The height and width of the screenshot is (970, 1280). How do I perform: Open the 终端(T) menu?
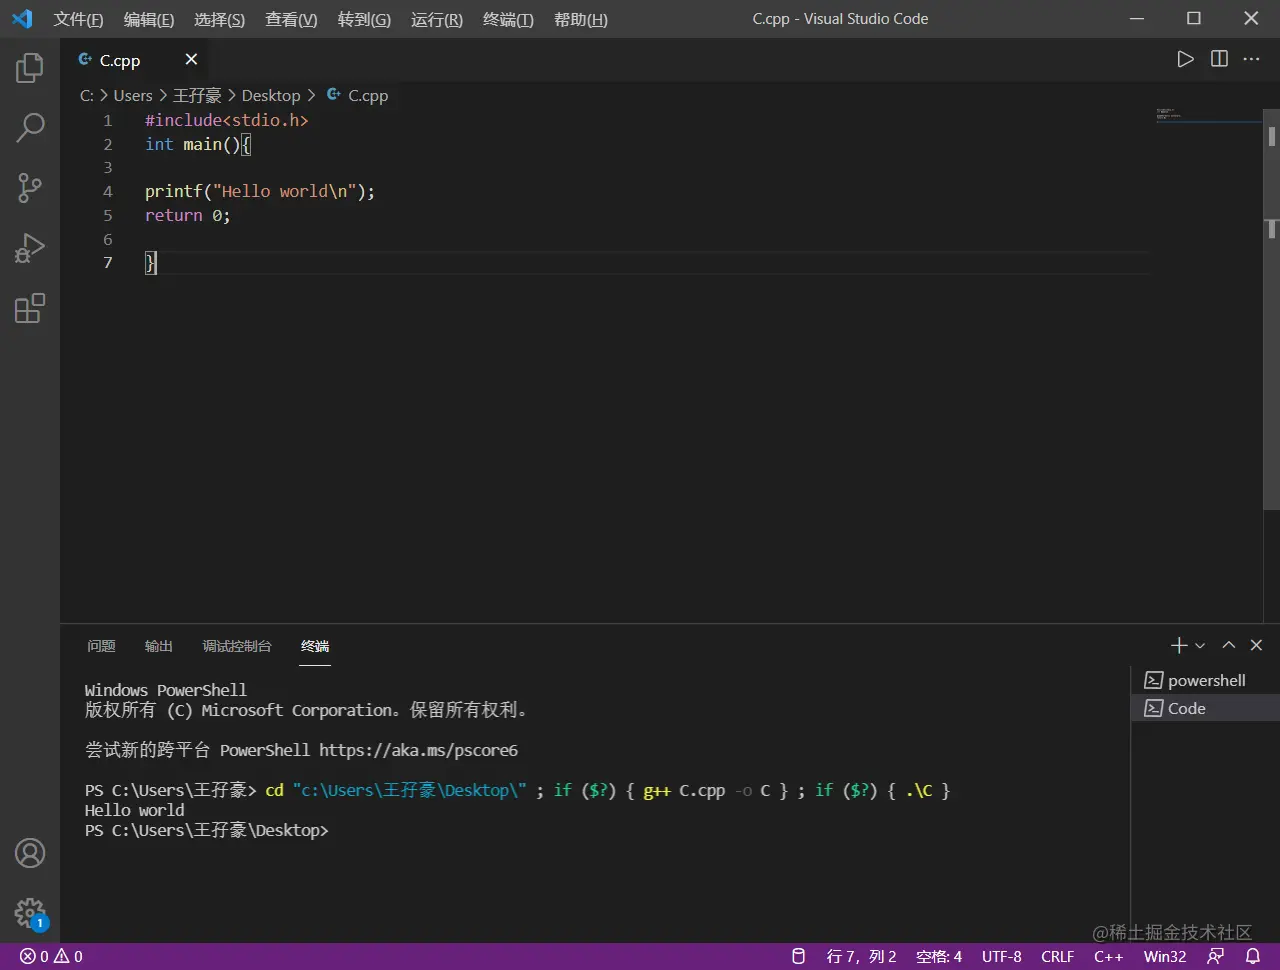[508, 19]
